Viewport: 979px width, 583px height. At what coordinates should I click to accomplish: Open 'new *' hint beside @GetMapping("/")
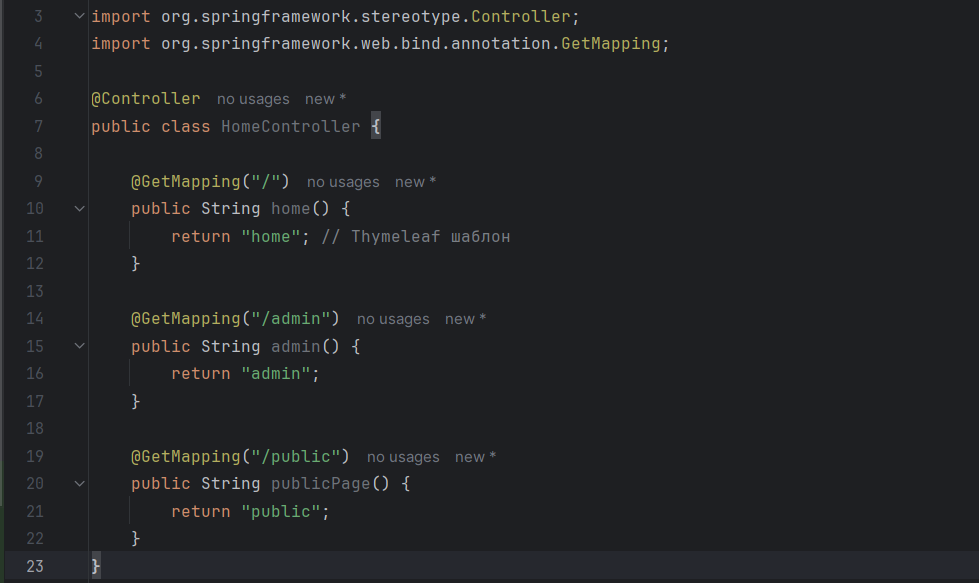point(415,182)
